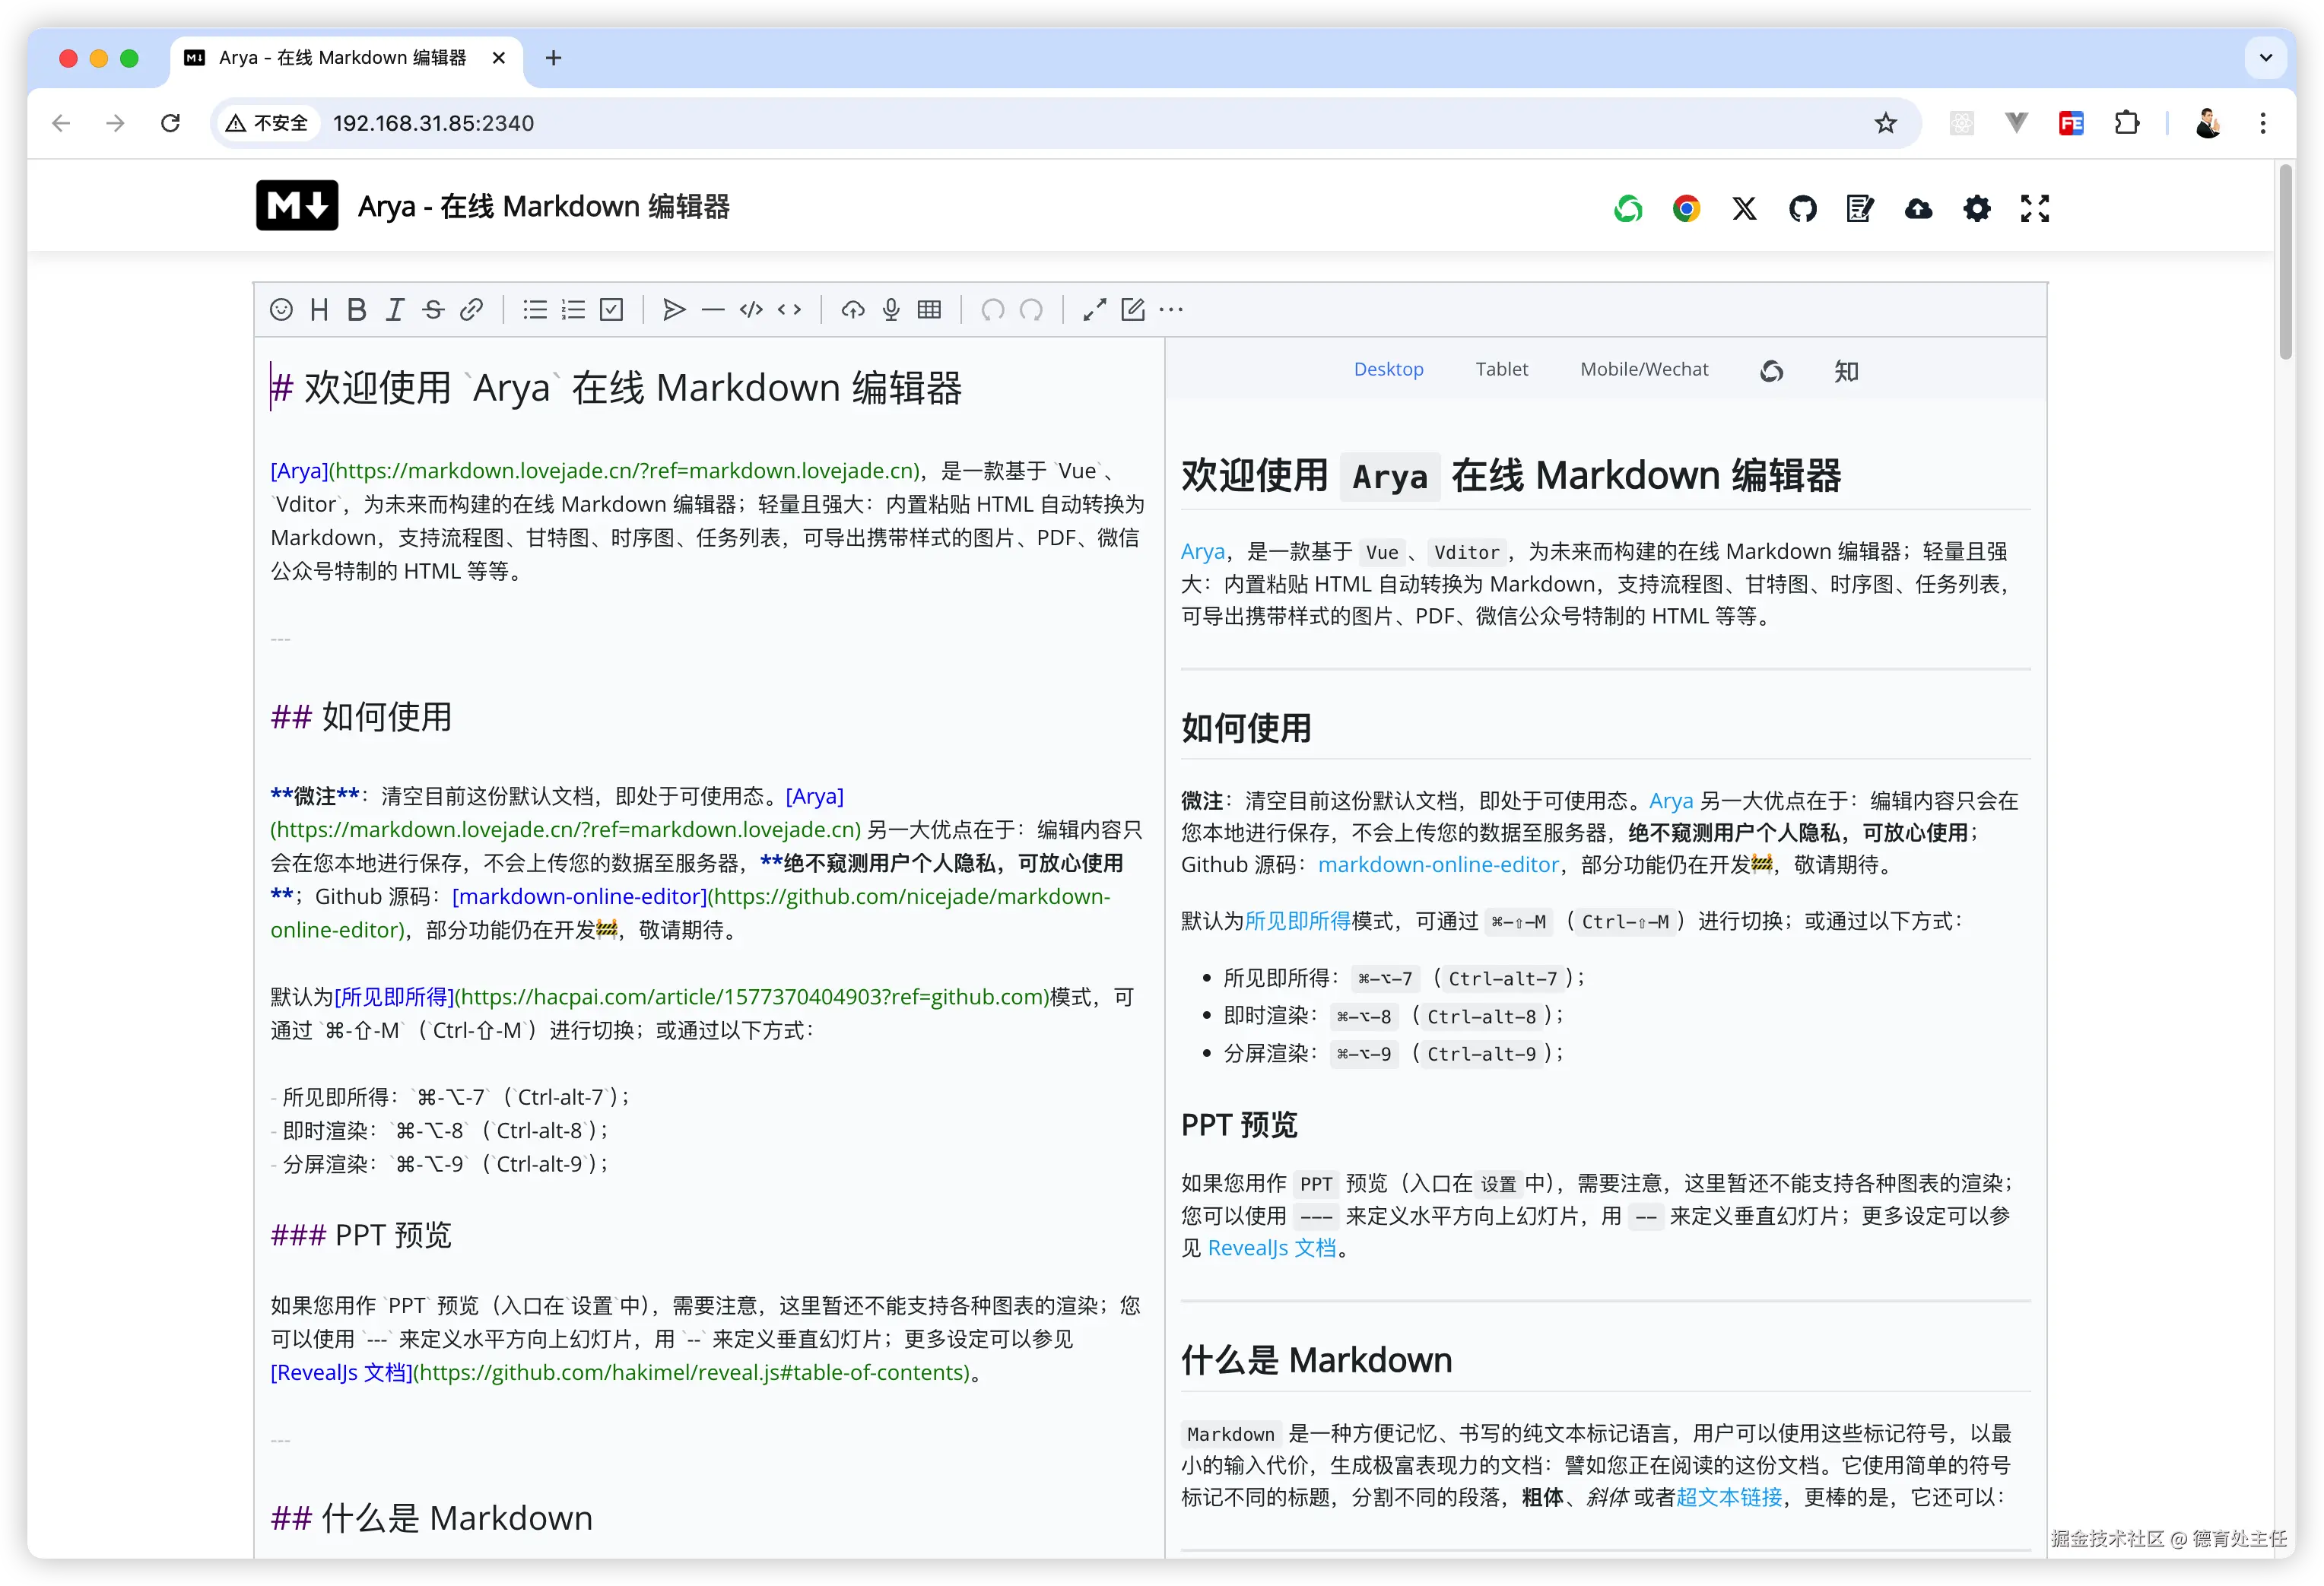Open the Arya link in preview
2324x1586 pixels.
[1202, 552]
